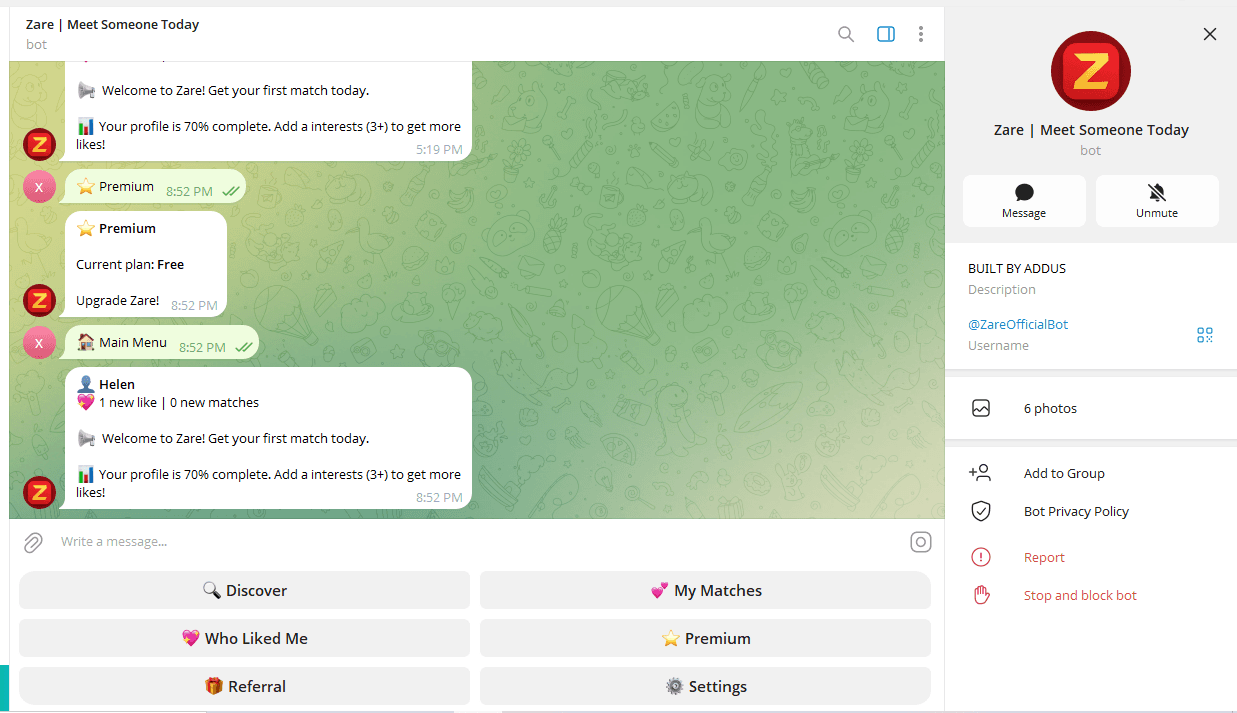The image size is (1237, 713).
Task: Focus the Write a message field
Action: (x=478, y=542)
